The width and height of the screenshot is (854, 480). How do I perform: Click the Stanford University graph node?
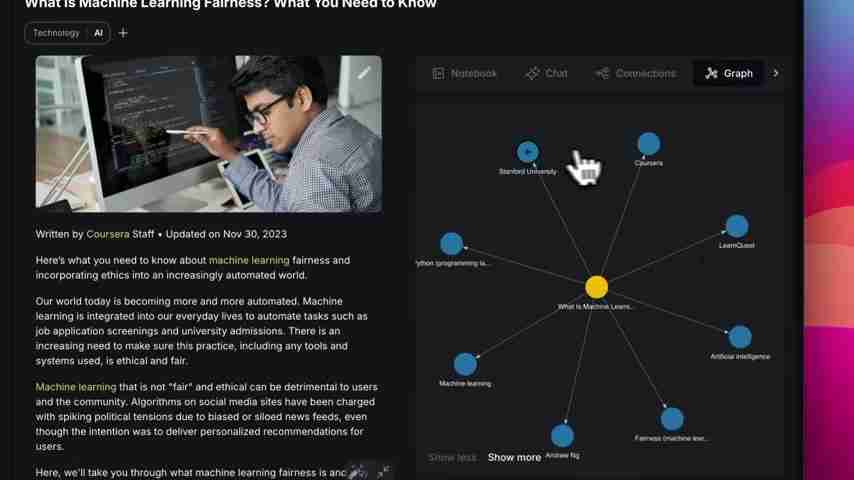[527, 152]
